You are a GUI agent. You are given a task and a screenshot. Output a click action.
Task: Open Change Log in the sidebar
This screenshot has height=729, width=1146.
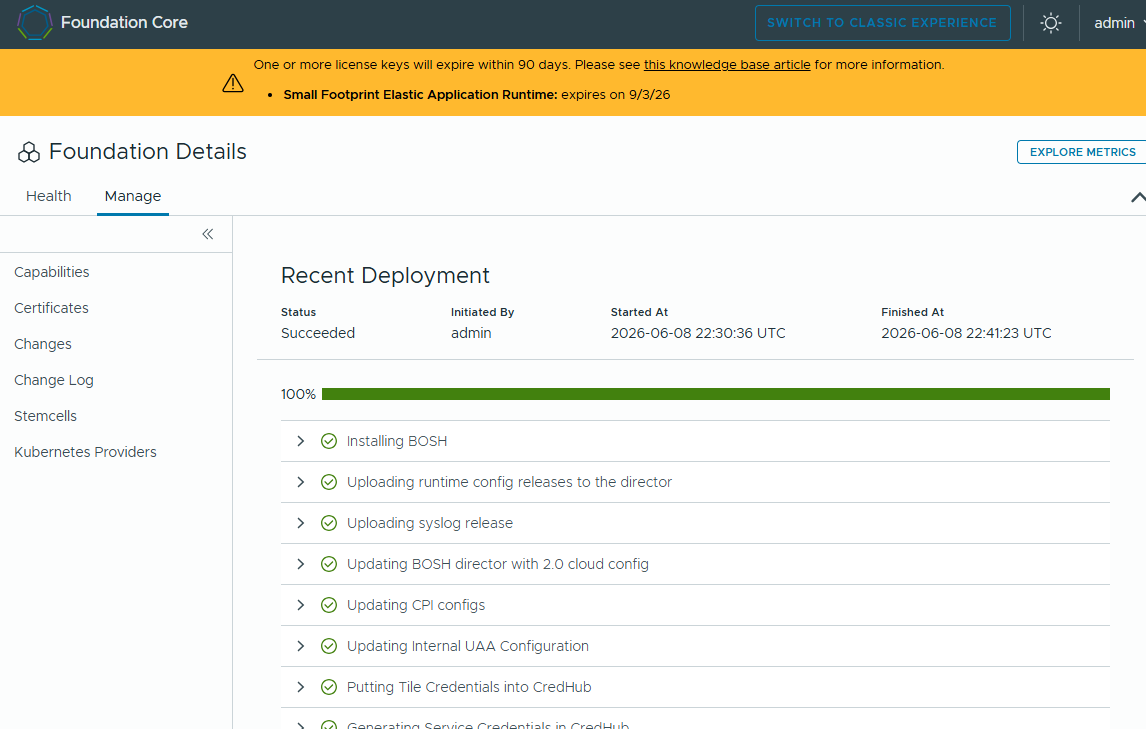(x=54, y=380)
